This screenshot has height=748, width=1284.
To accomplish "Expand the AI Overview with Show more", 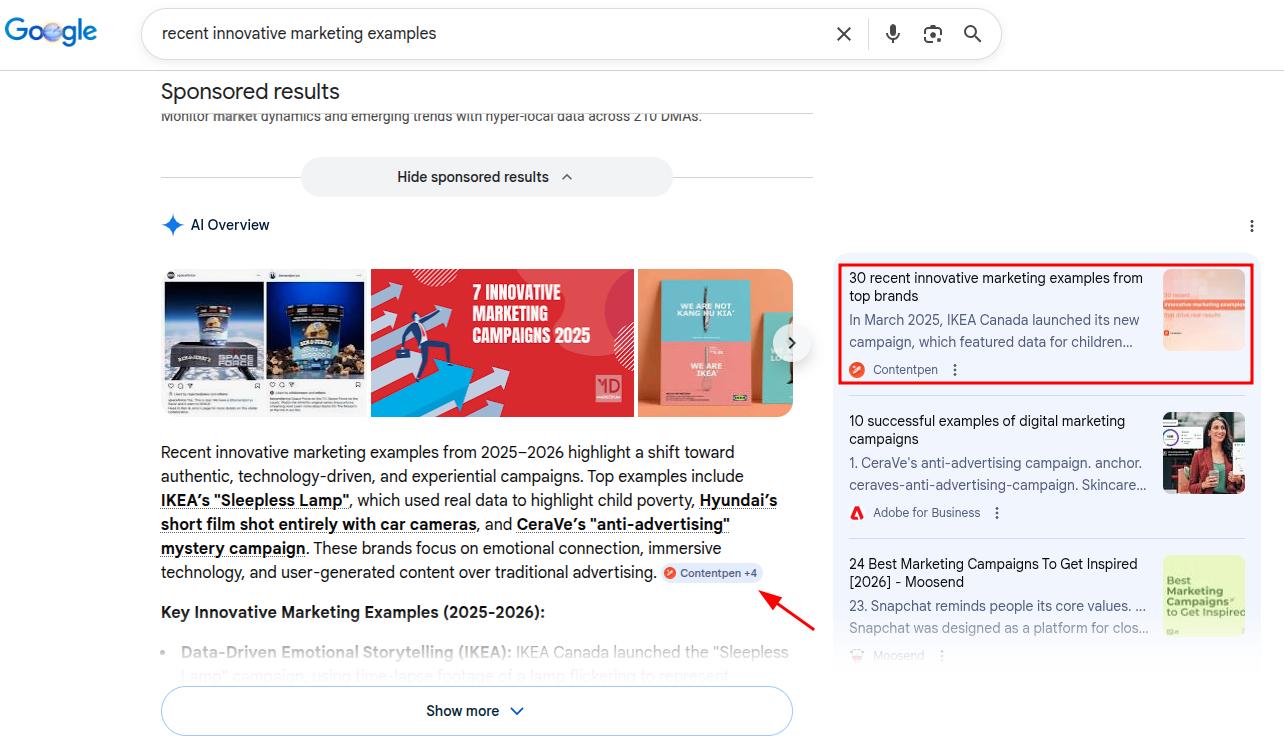I will pyautogui.click(x=476, y=710).
